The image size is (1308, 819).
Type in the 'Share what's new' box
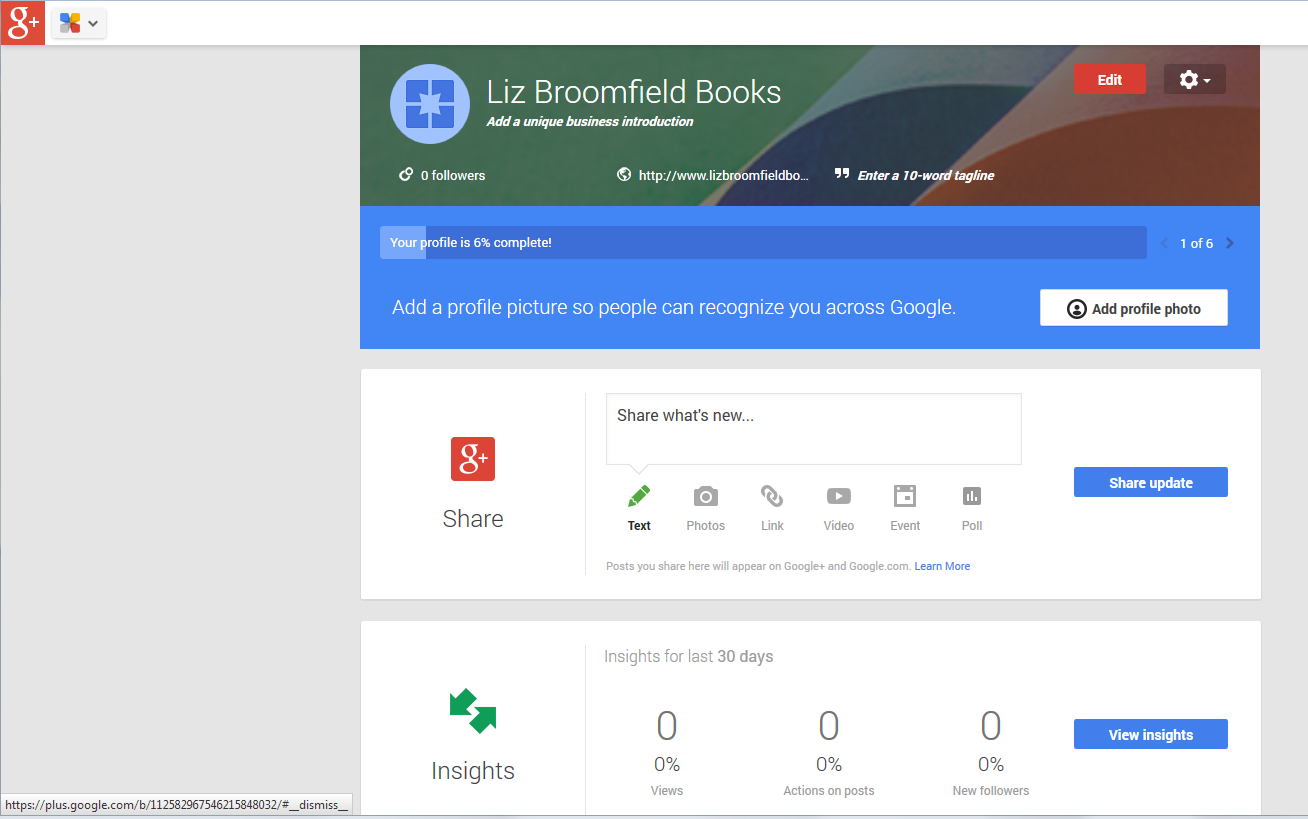coord(813,428)
